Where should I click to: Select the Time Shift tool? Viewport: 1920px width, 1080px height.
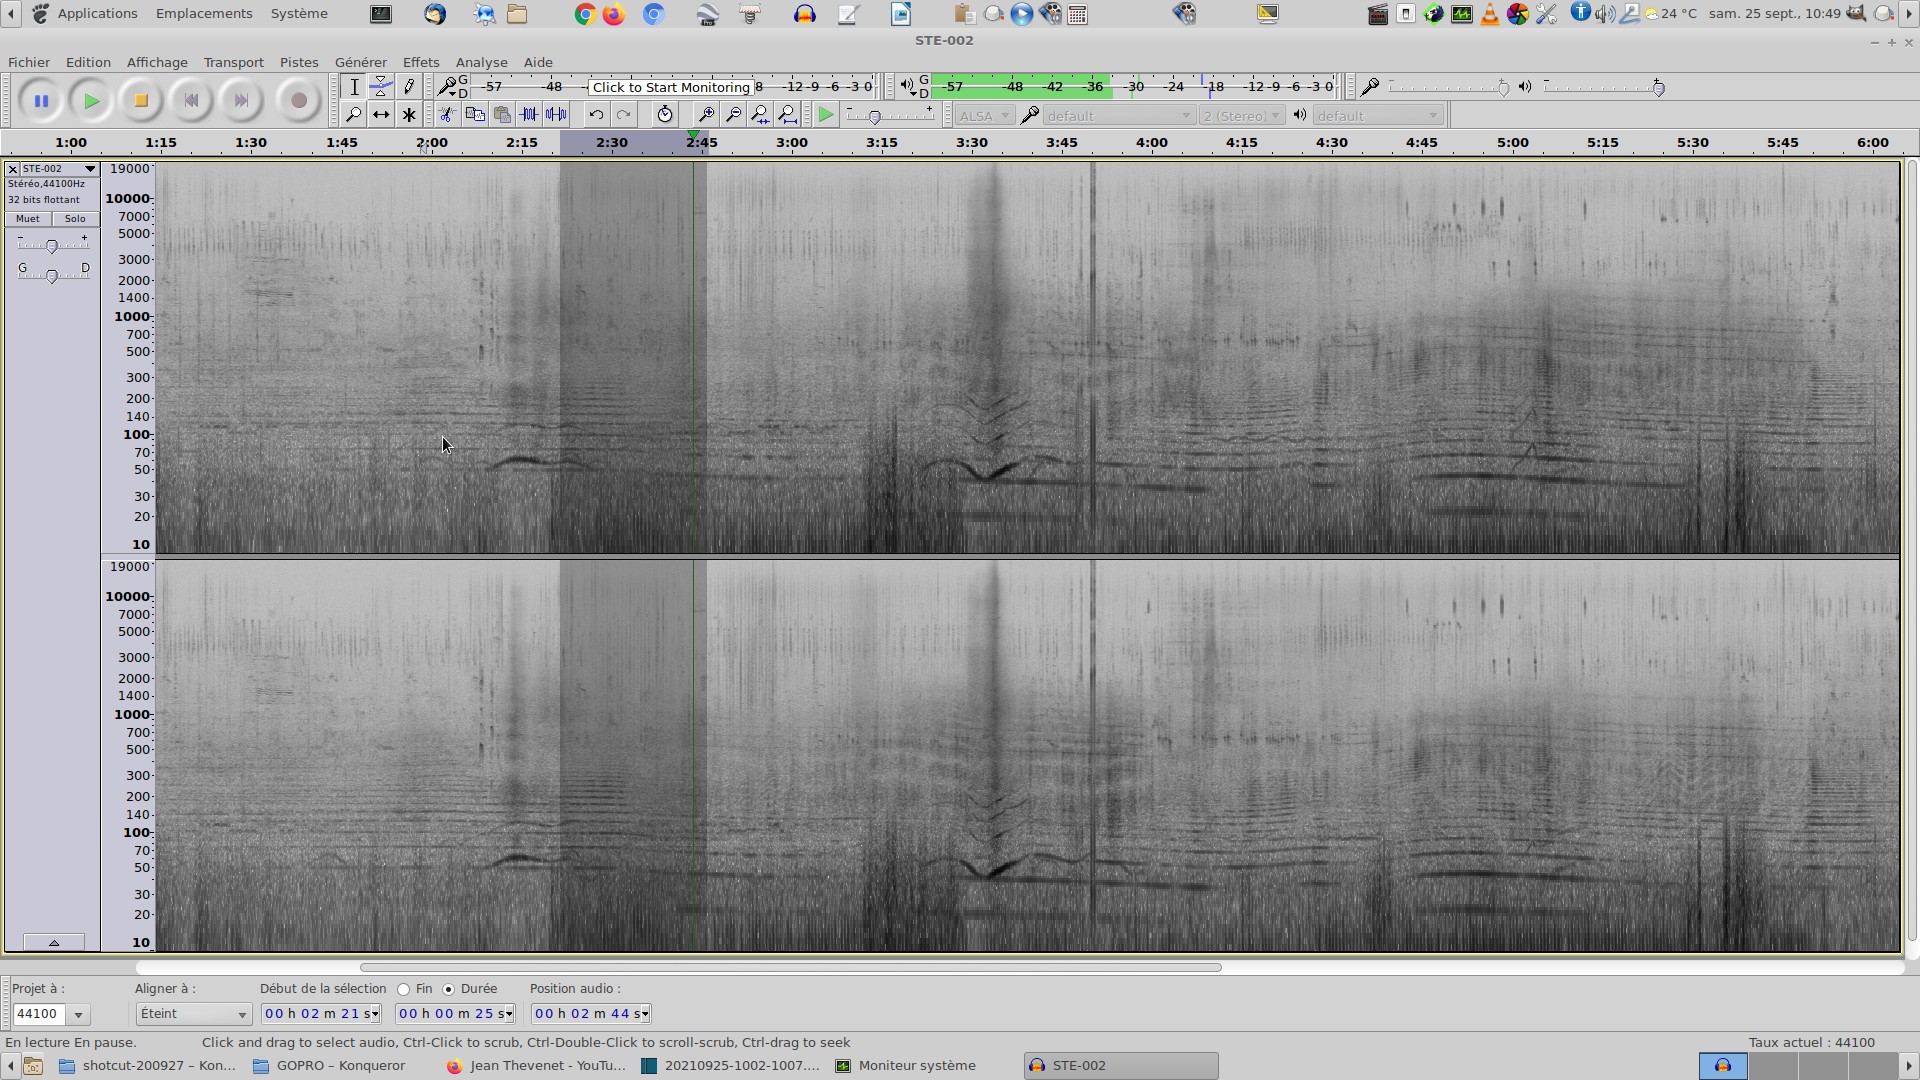tap(381, 115)
